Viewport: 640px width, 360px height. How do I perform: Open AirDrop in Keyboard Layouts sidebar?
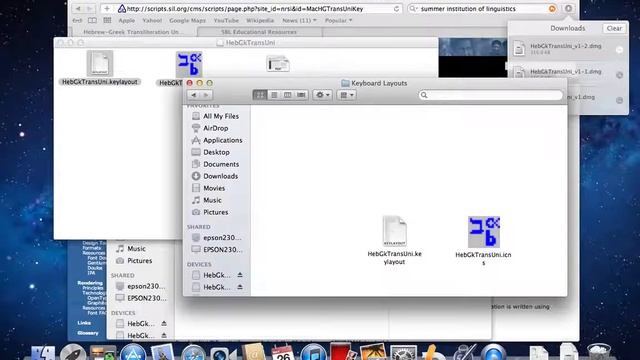tap(216, 128)
